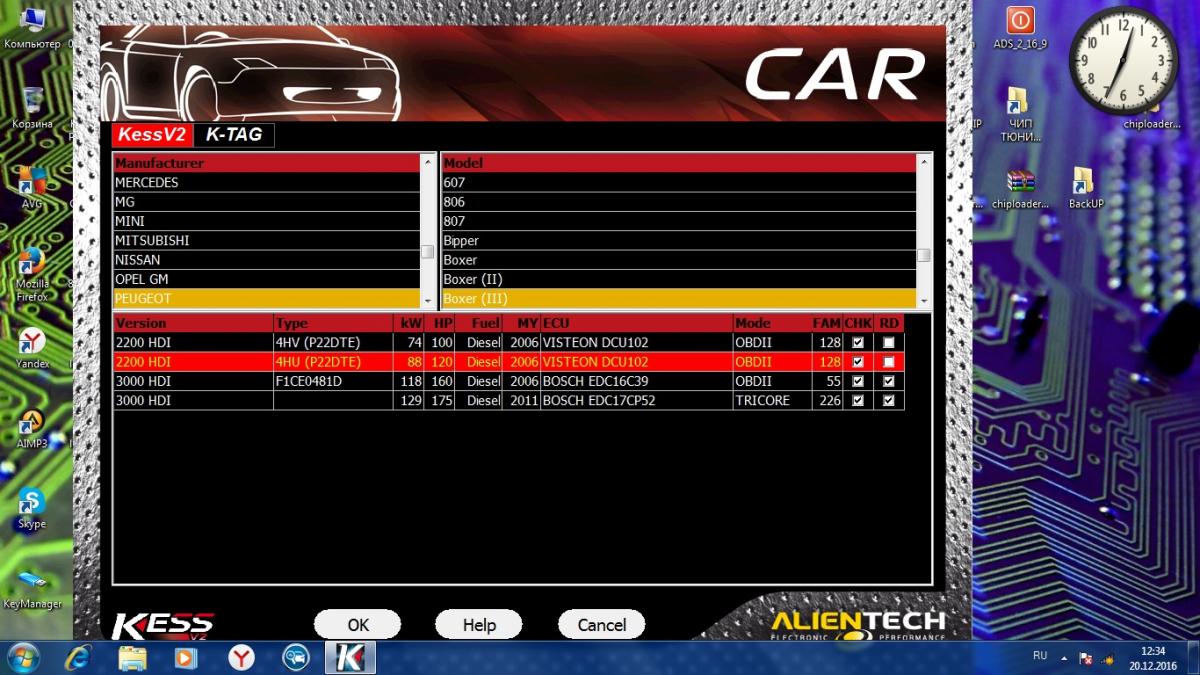The image size is (1200, 675).
Task: Switch to the KessV2 tab
Action: pos(152,134)
